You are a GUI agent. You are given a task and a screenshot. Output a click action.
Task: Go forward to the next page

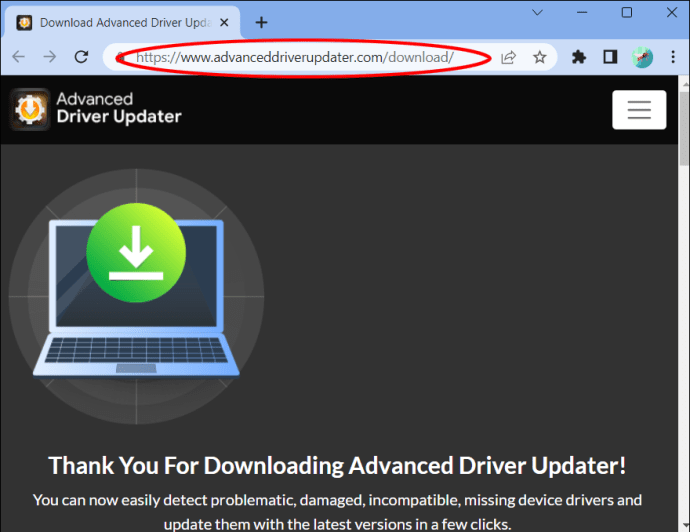(50, 57)
